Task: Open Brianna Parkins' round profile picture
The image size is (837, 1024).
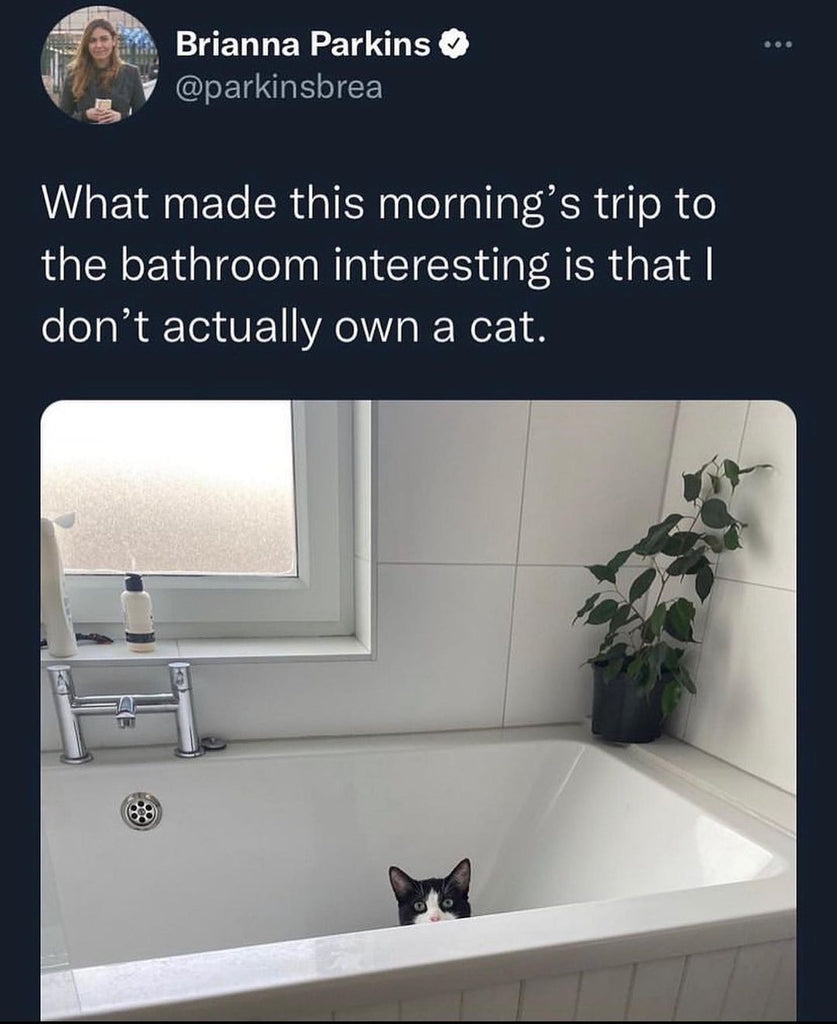Action: pos(100,65)
